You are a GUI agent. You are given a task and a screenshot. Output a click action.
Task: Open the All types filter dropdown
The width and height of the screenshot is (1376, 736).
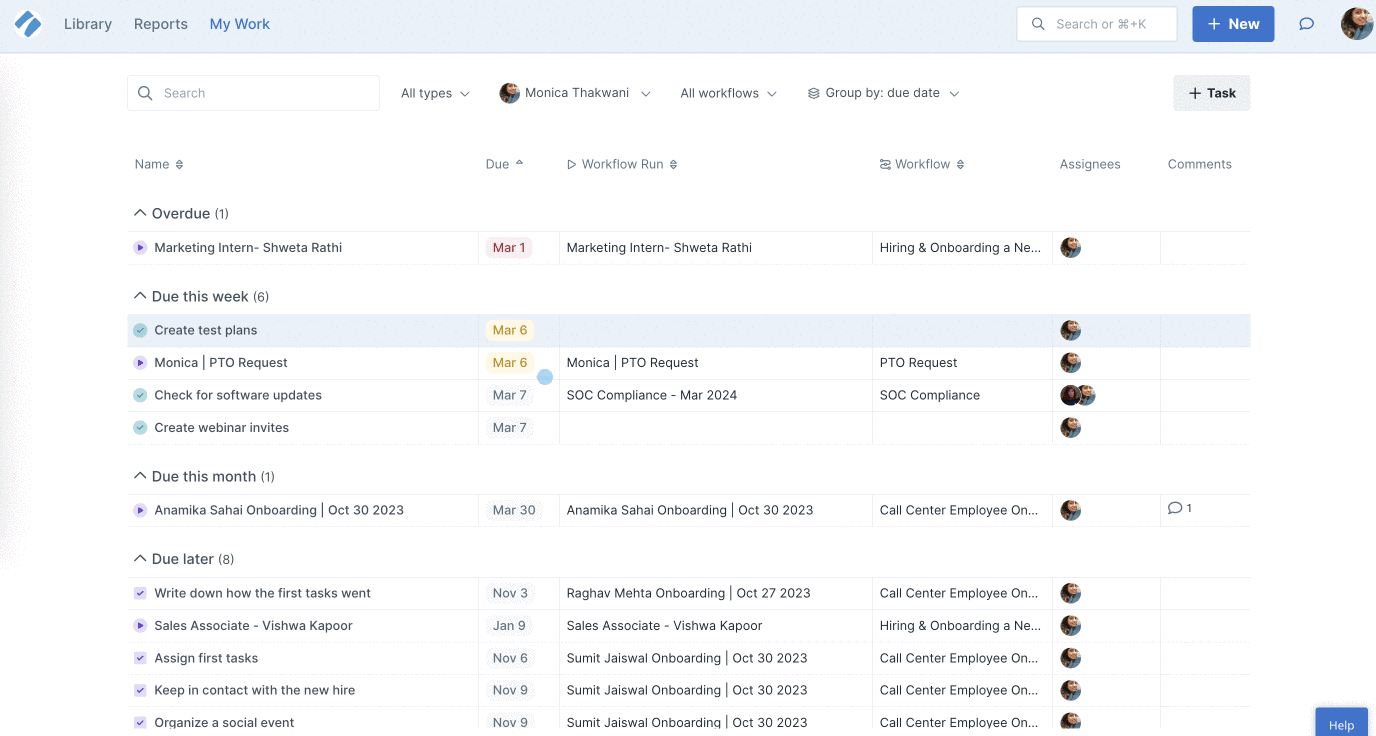click(x=435, y=93)
